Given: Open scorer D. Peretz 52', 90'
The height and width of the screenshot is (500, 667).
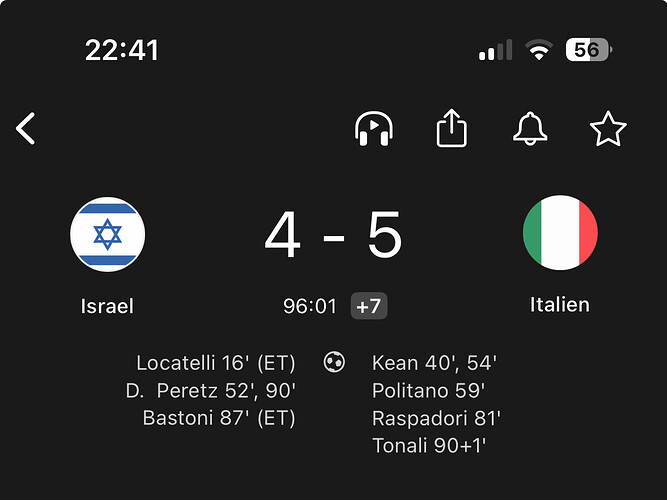Looking at the screenshot, I should click(x=211, y=390).
